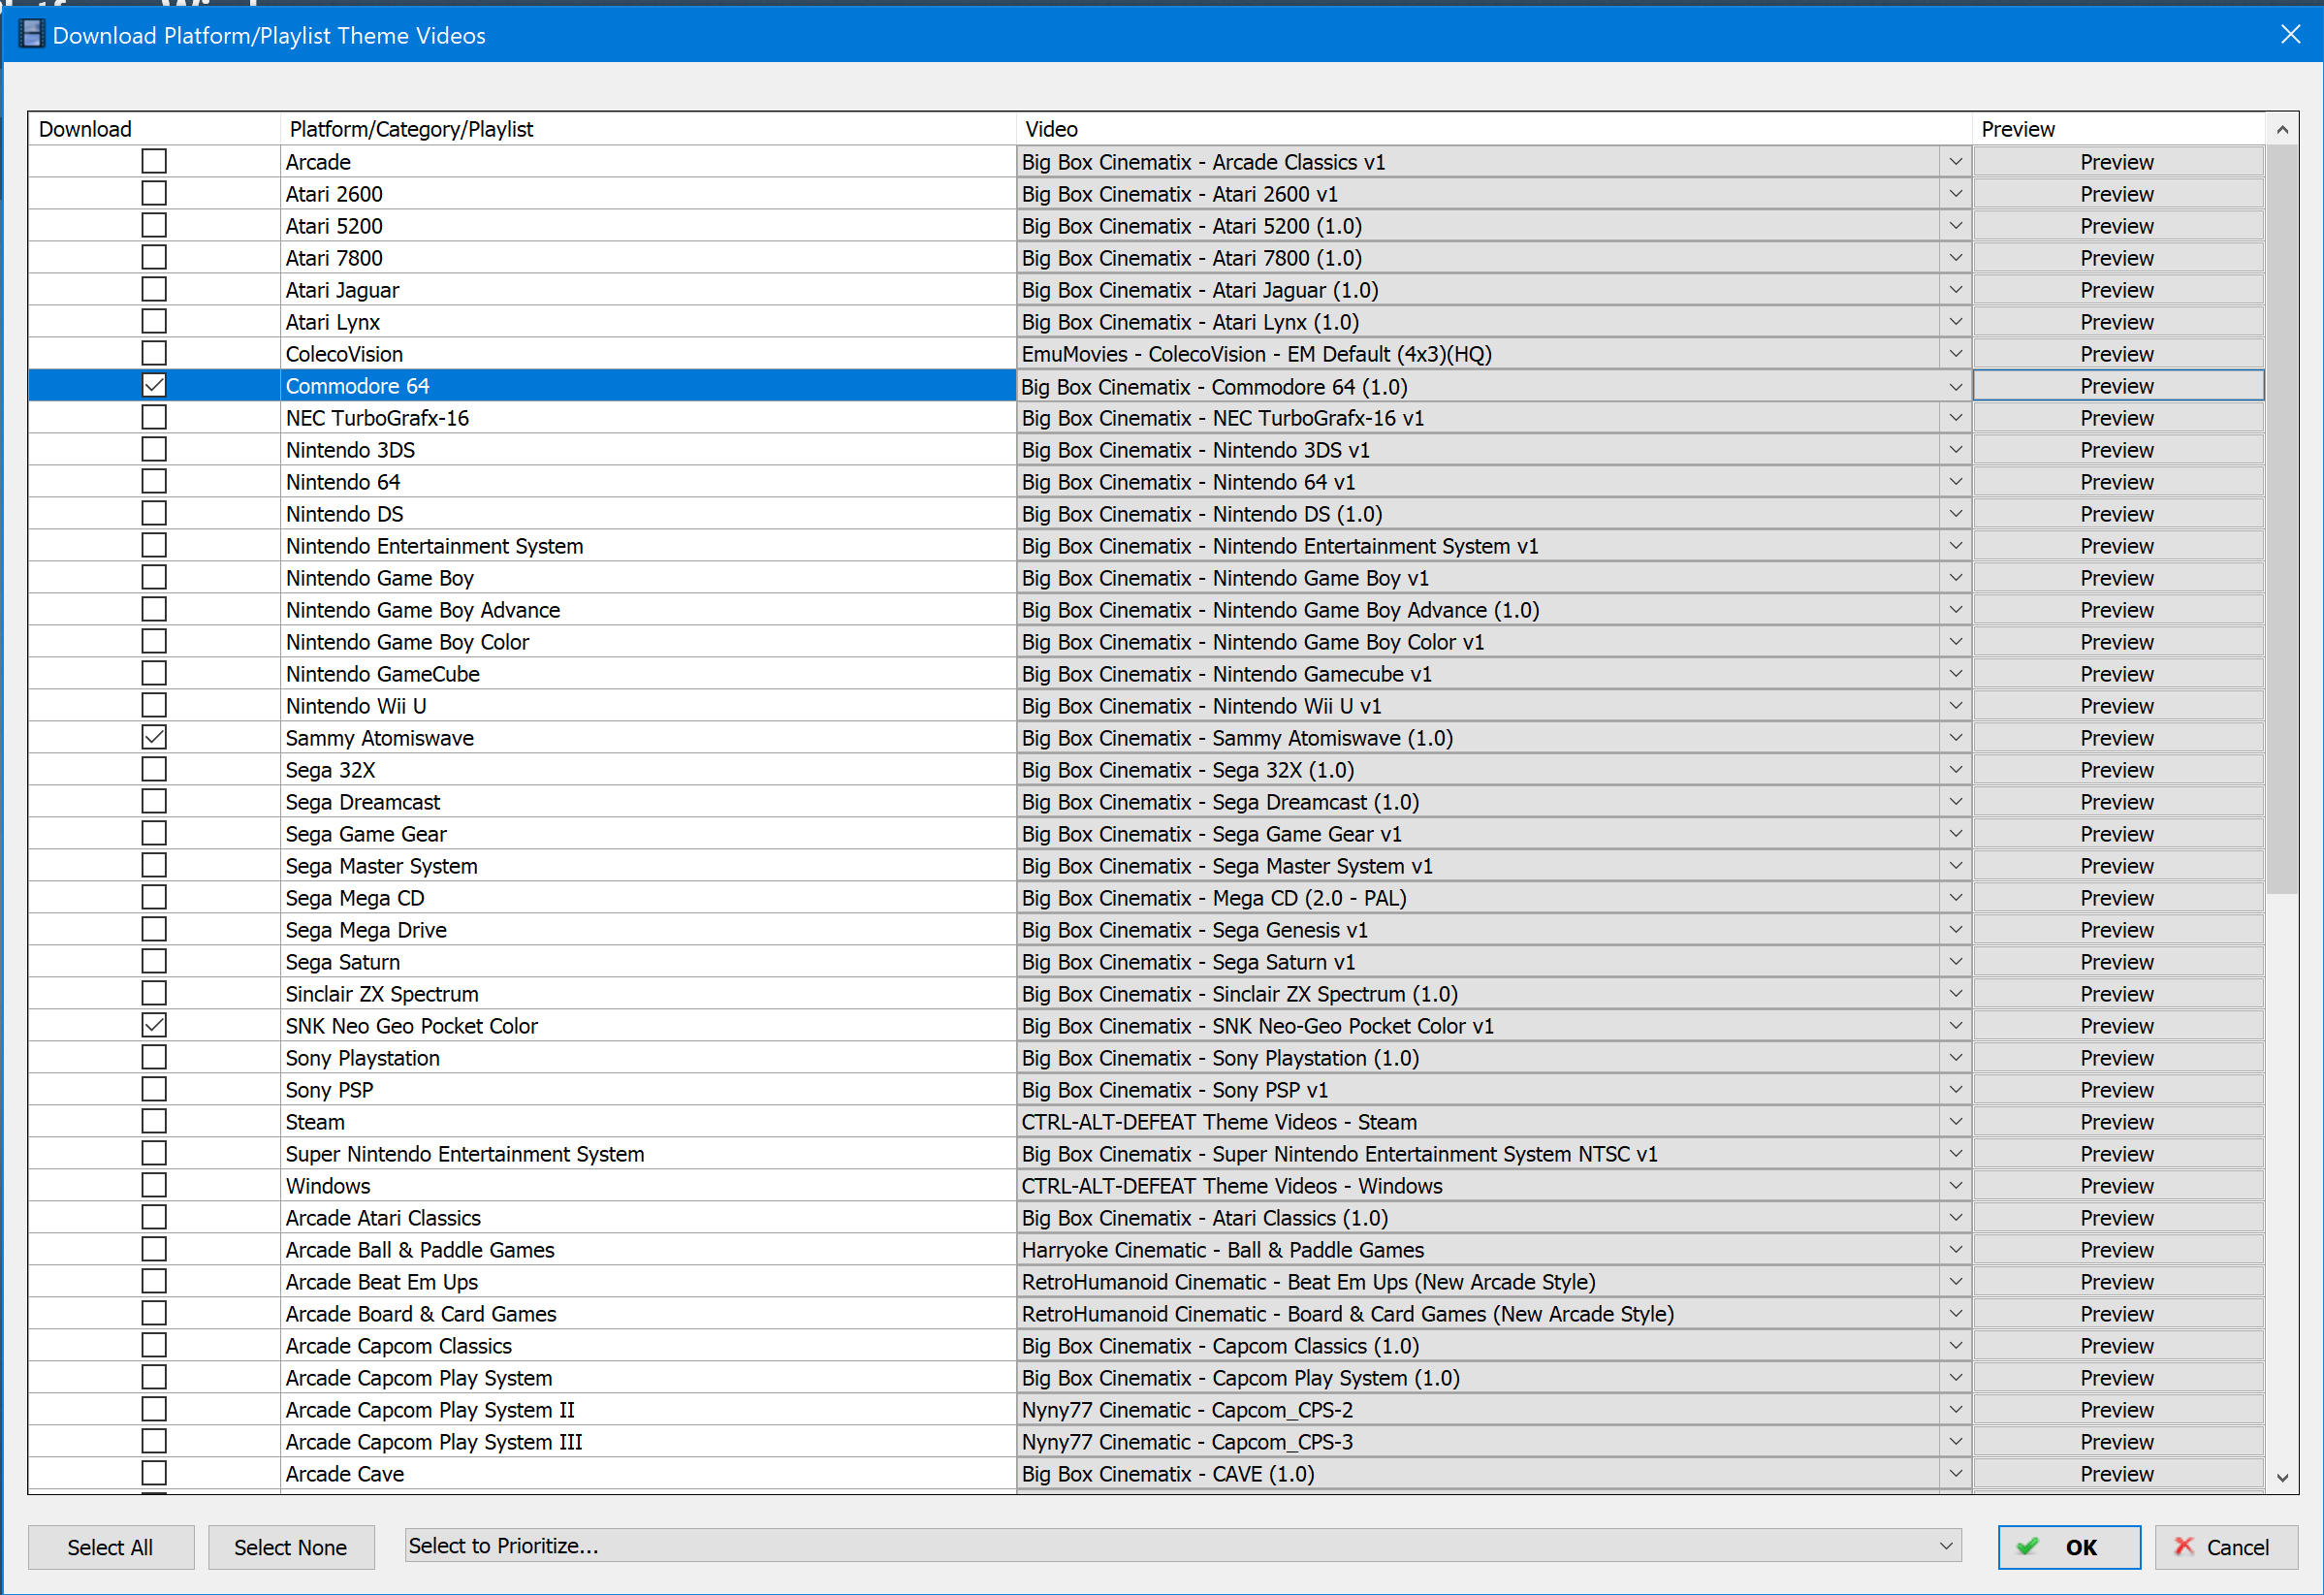Expand Super Nintendo video dropdown
The width and height of the screenshot is (2324, 1595).
[x=1955, y=1153]
